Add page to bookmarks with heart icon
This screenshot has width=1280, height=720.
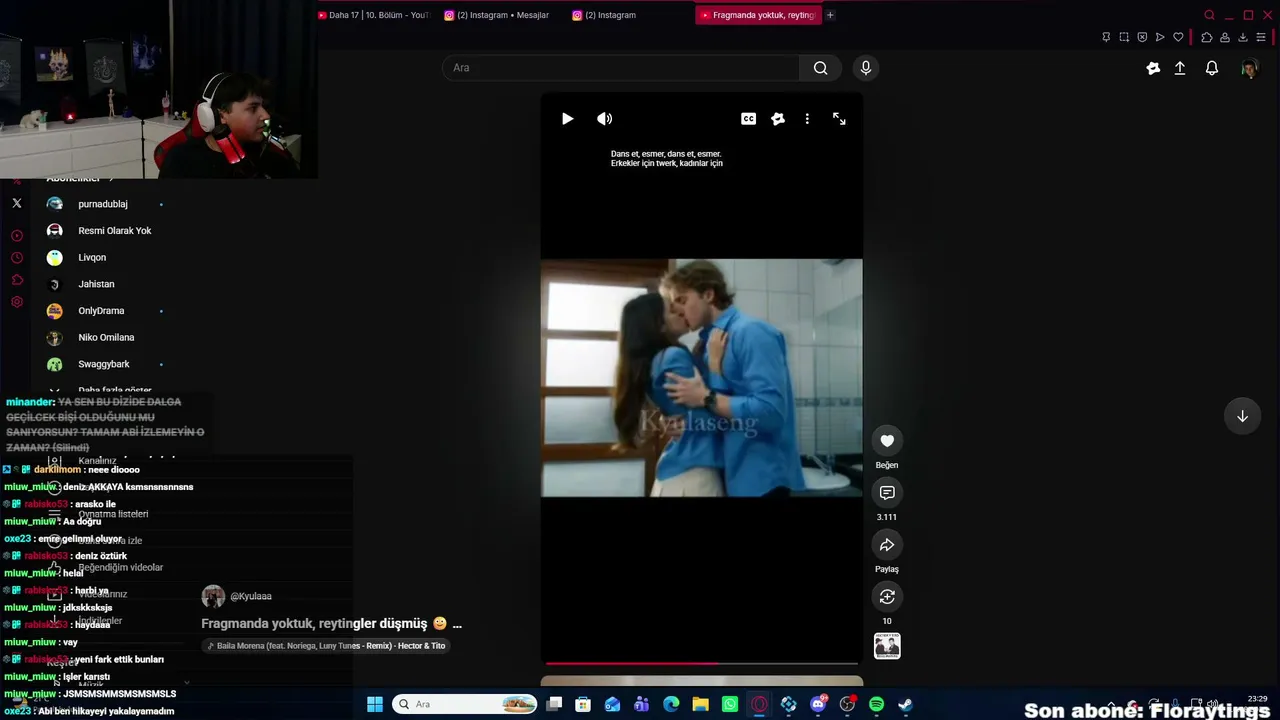[x=1178, y=37]
